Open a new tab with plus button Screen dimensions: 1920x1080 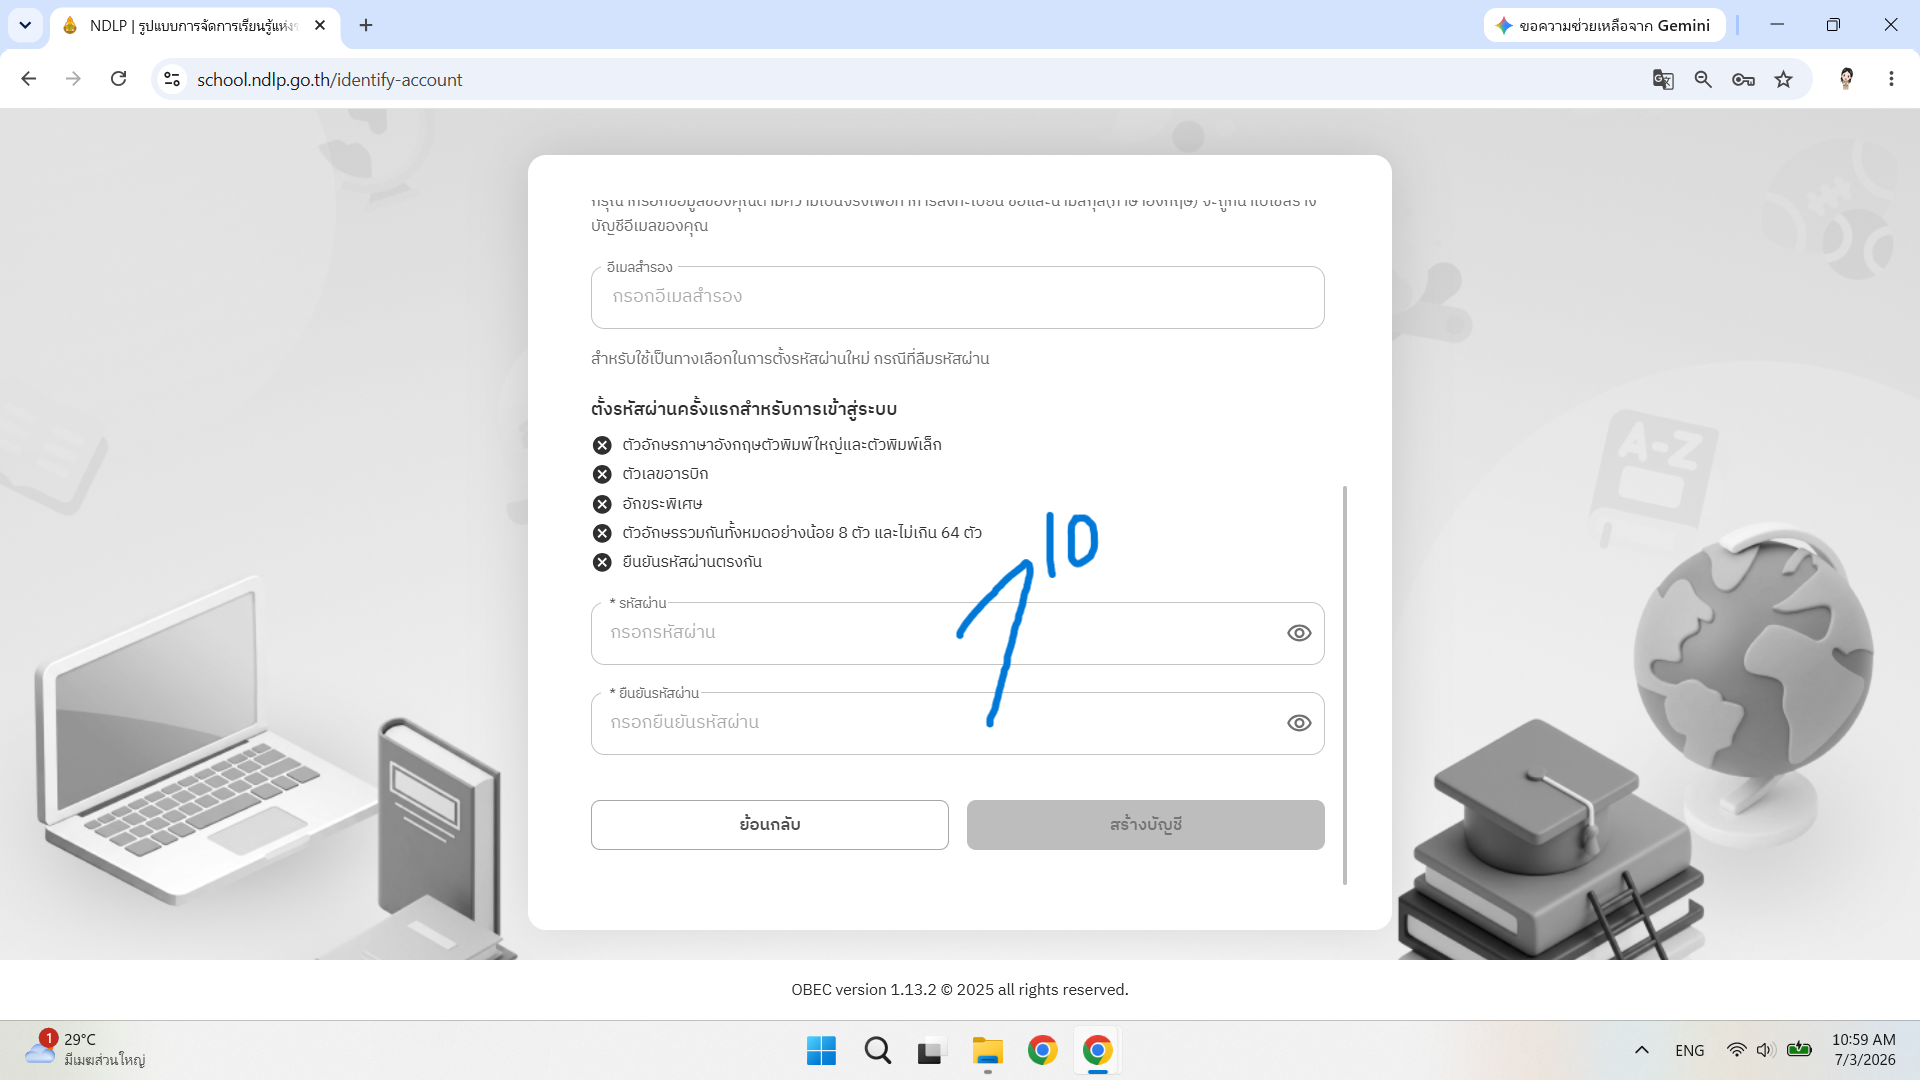pos(366,25)
